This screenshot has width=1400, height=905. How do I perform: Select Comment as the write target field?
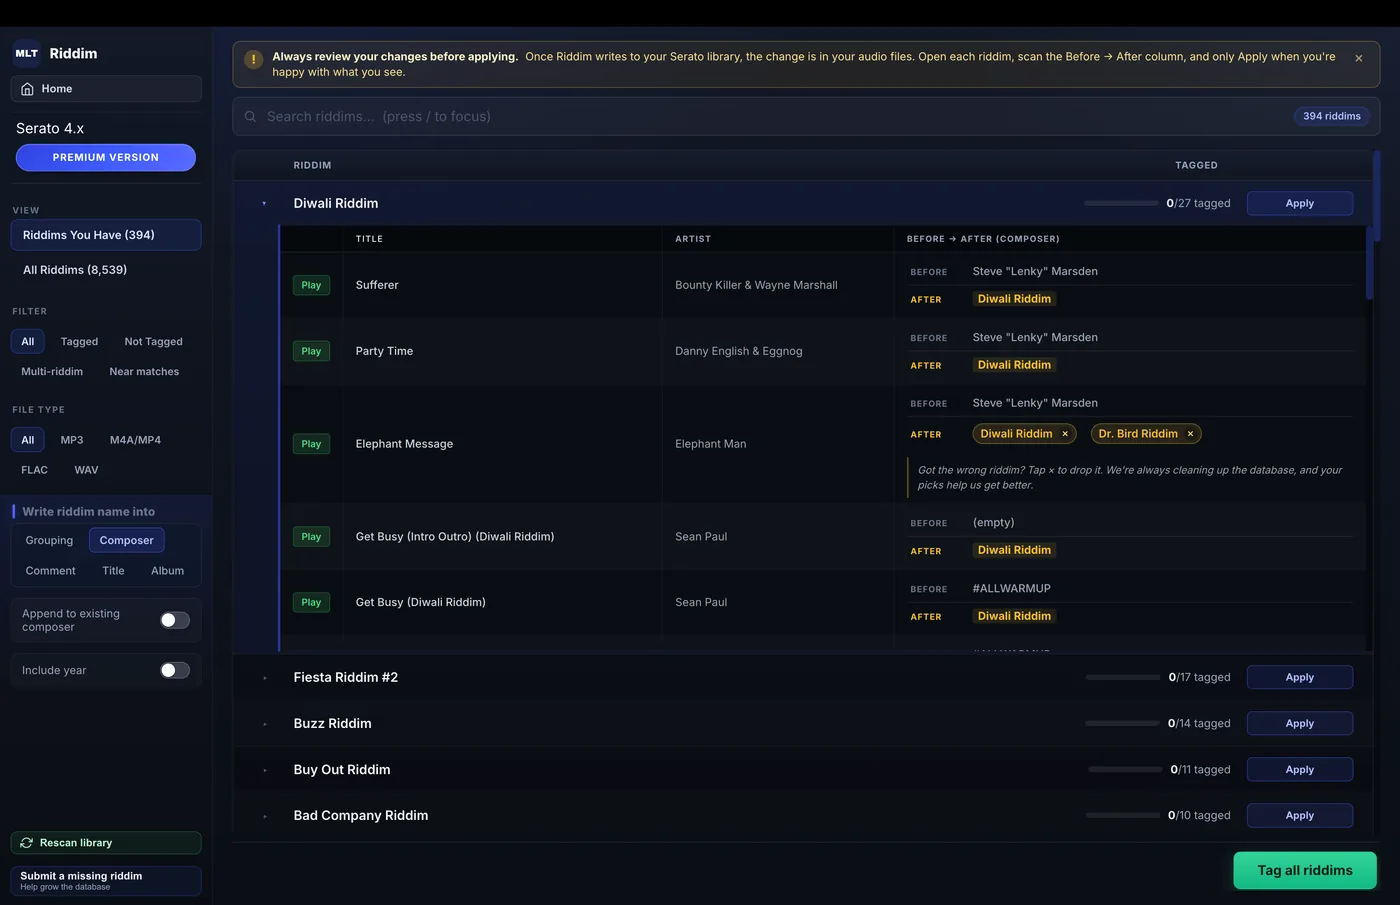50,571
